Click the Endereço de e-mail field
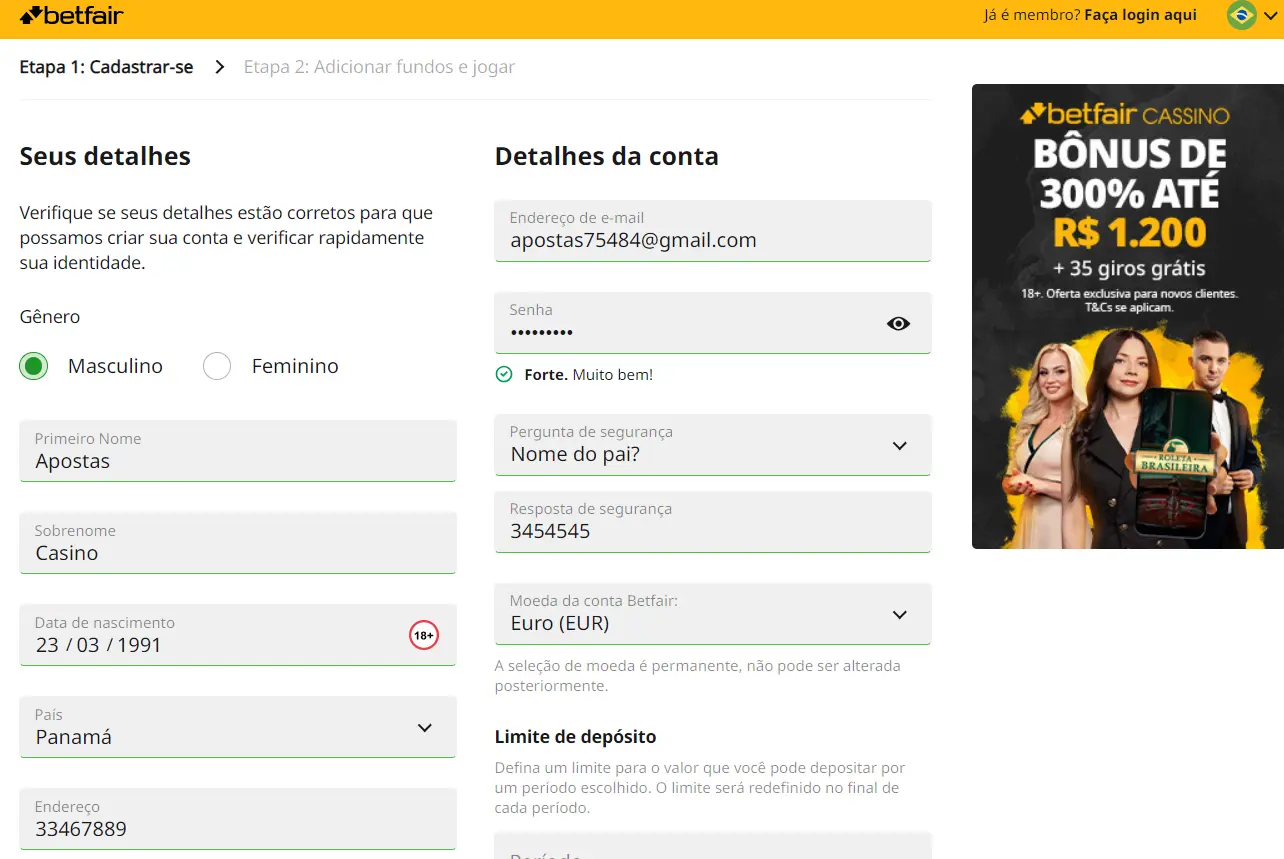Screen dimensions: 1284x859 pyautogui.click(x=713, y=231)
